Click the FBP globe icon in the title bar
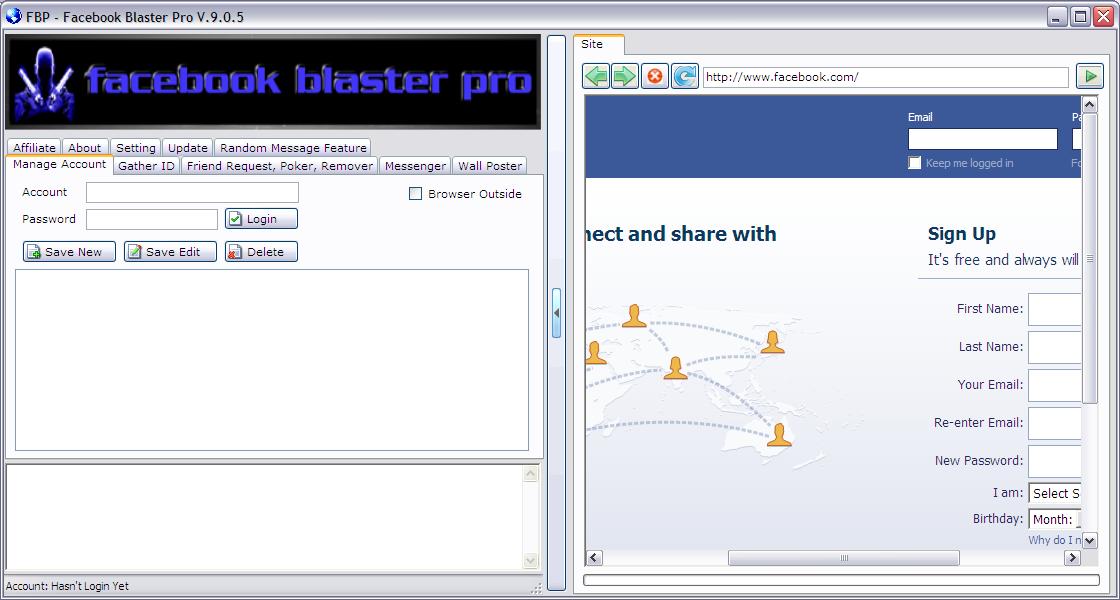Viewport: 1120px width, 600px height. pos(11,16)
